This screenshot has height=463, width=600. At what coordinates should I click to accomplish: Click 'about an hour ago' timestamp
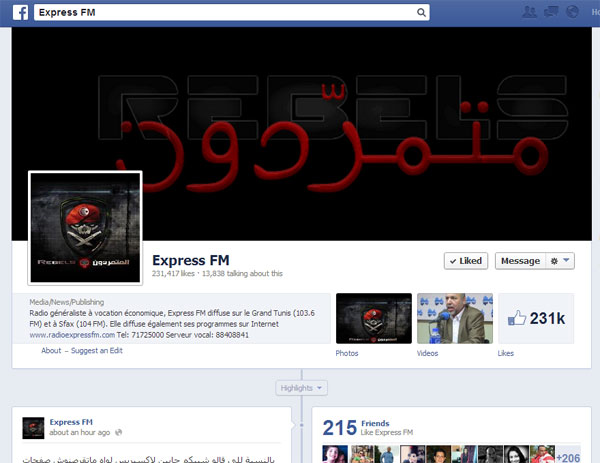[80, 432]
